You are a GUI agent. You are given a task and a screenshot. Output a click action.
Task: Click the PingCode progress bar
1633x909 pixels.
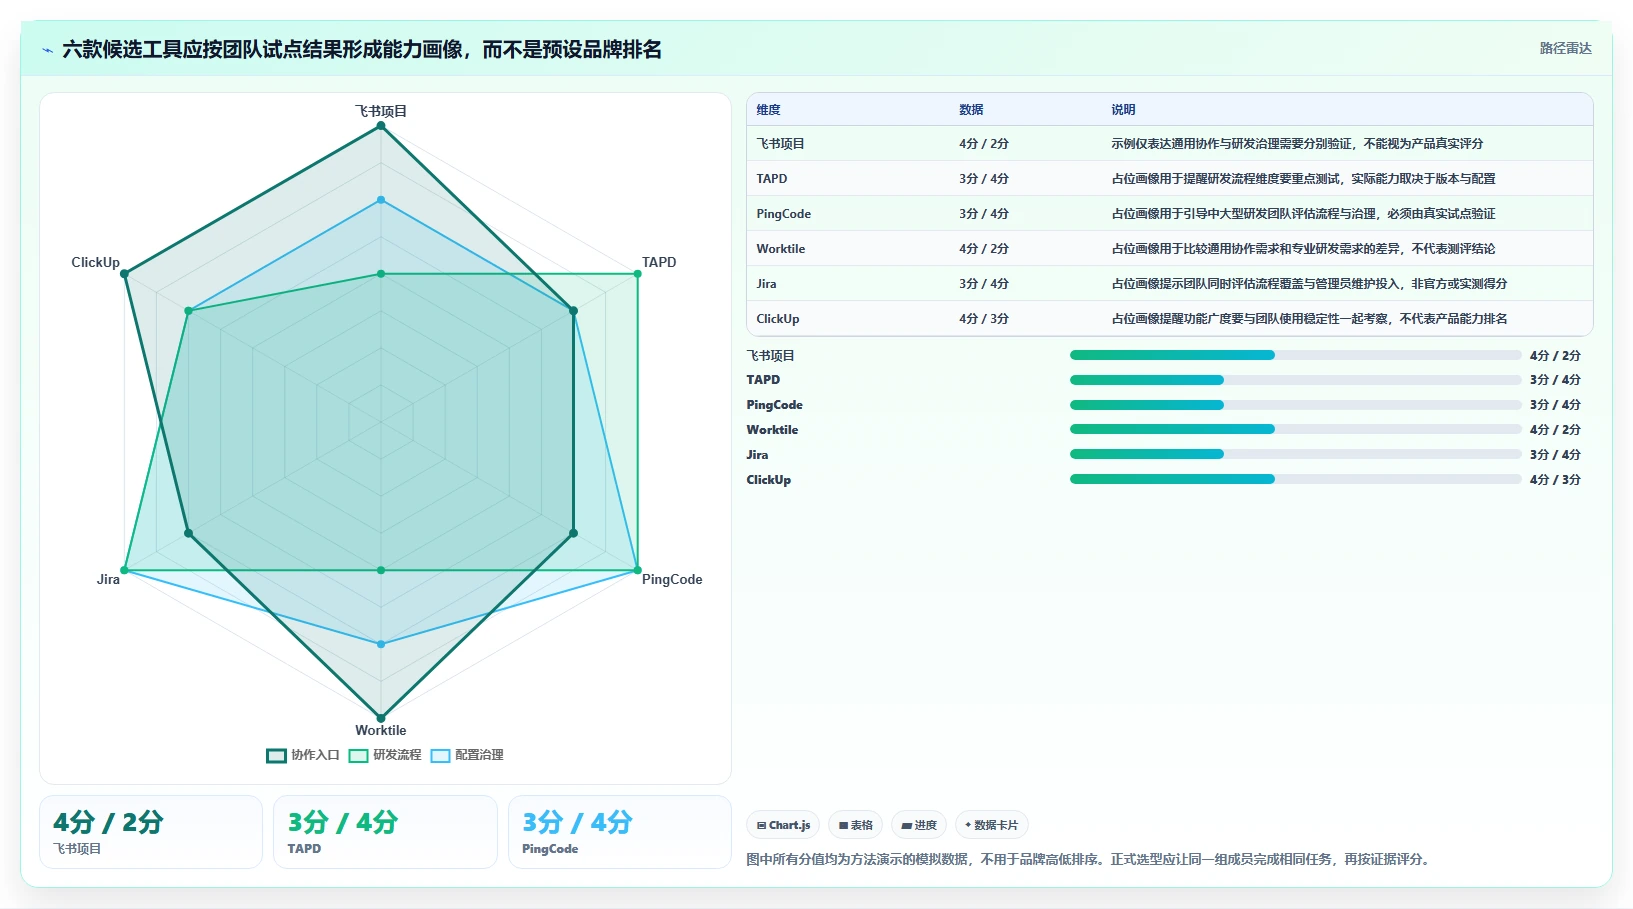(1295, 405)
